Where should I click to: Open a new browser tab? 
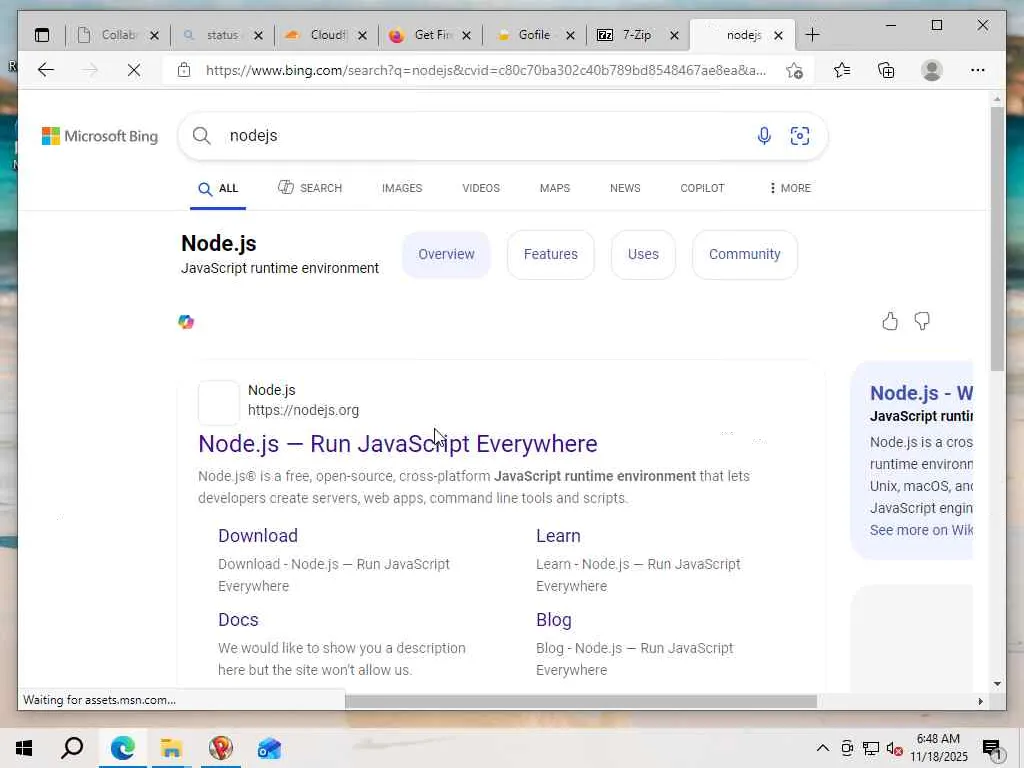[812, 35]
